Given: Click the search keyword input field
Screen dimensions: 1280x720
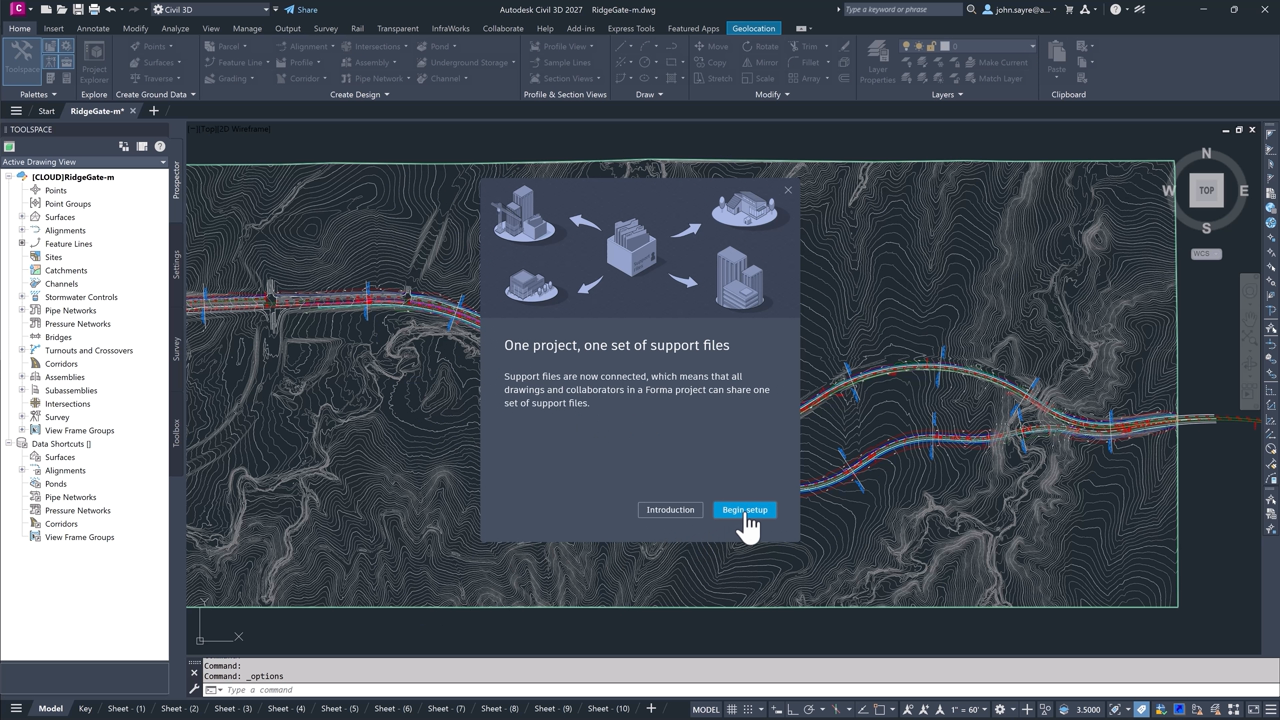Looking at the screenshot, I should (902, 10).
